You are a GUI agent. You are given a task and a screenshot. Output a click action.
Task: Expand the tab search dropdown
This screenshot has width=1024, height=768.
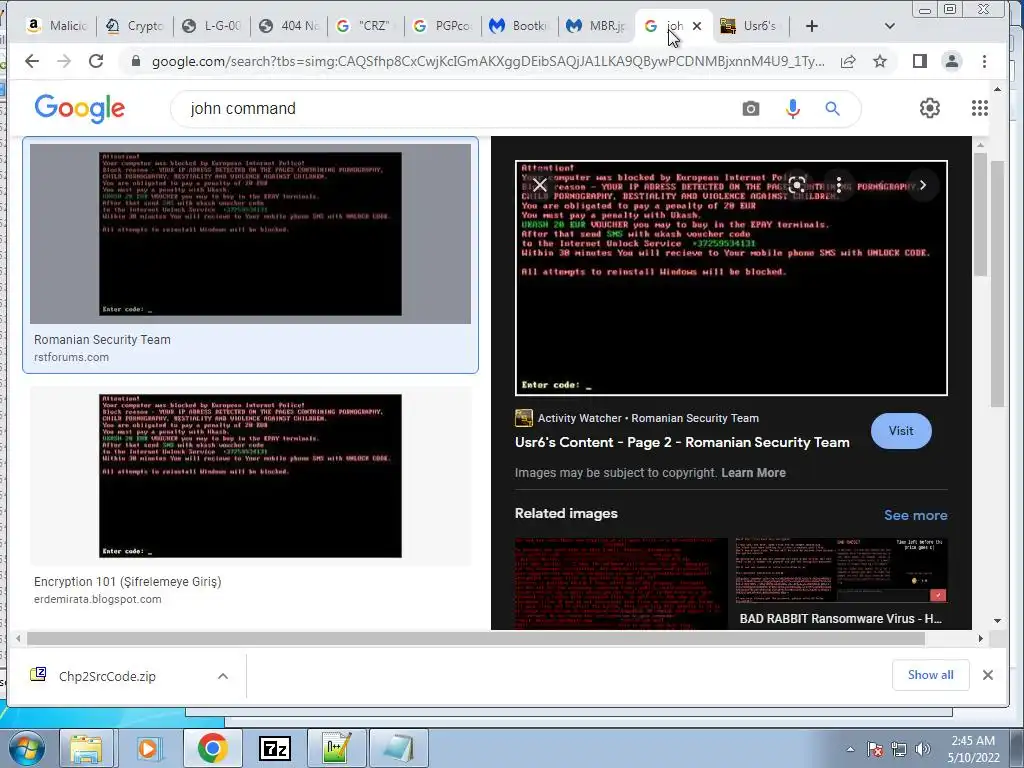889,26
